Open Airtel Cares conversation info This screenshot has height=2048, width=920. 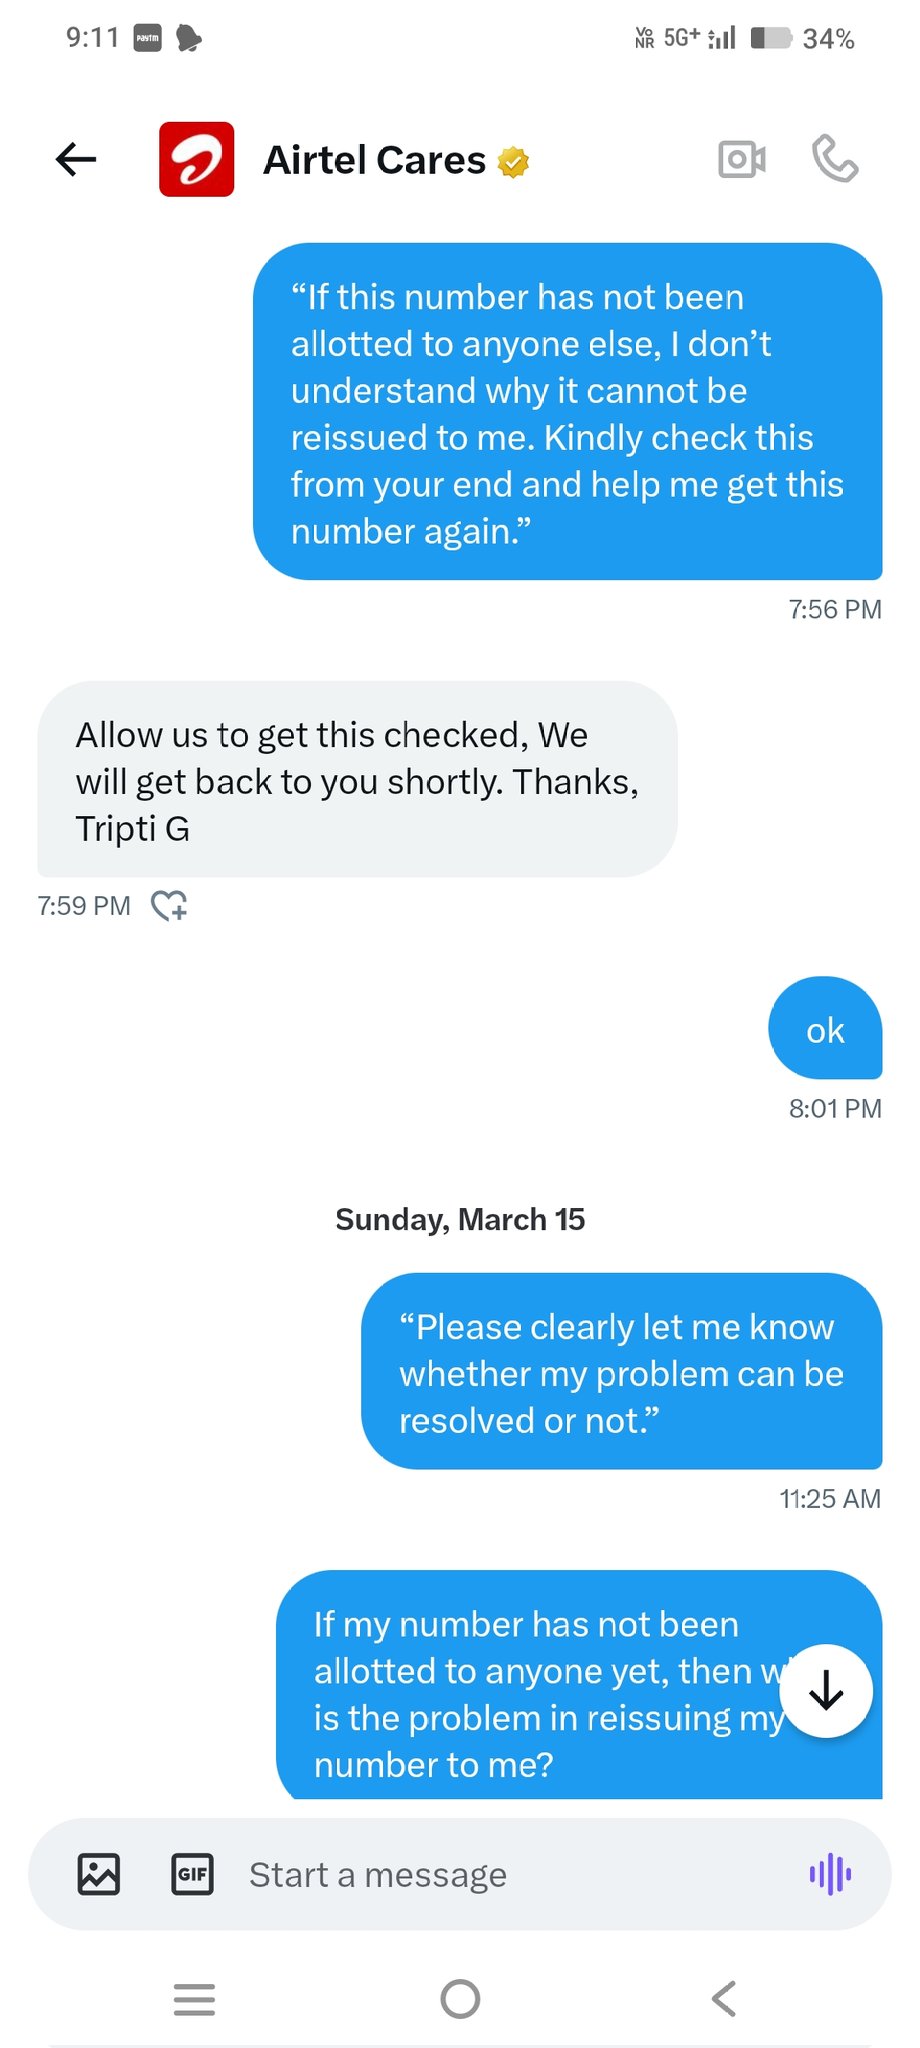coord(374,160)
